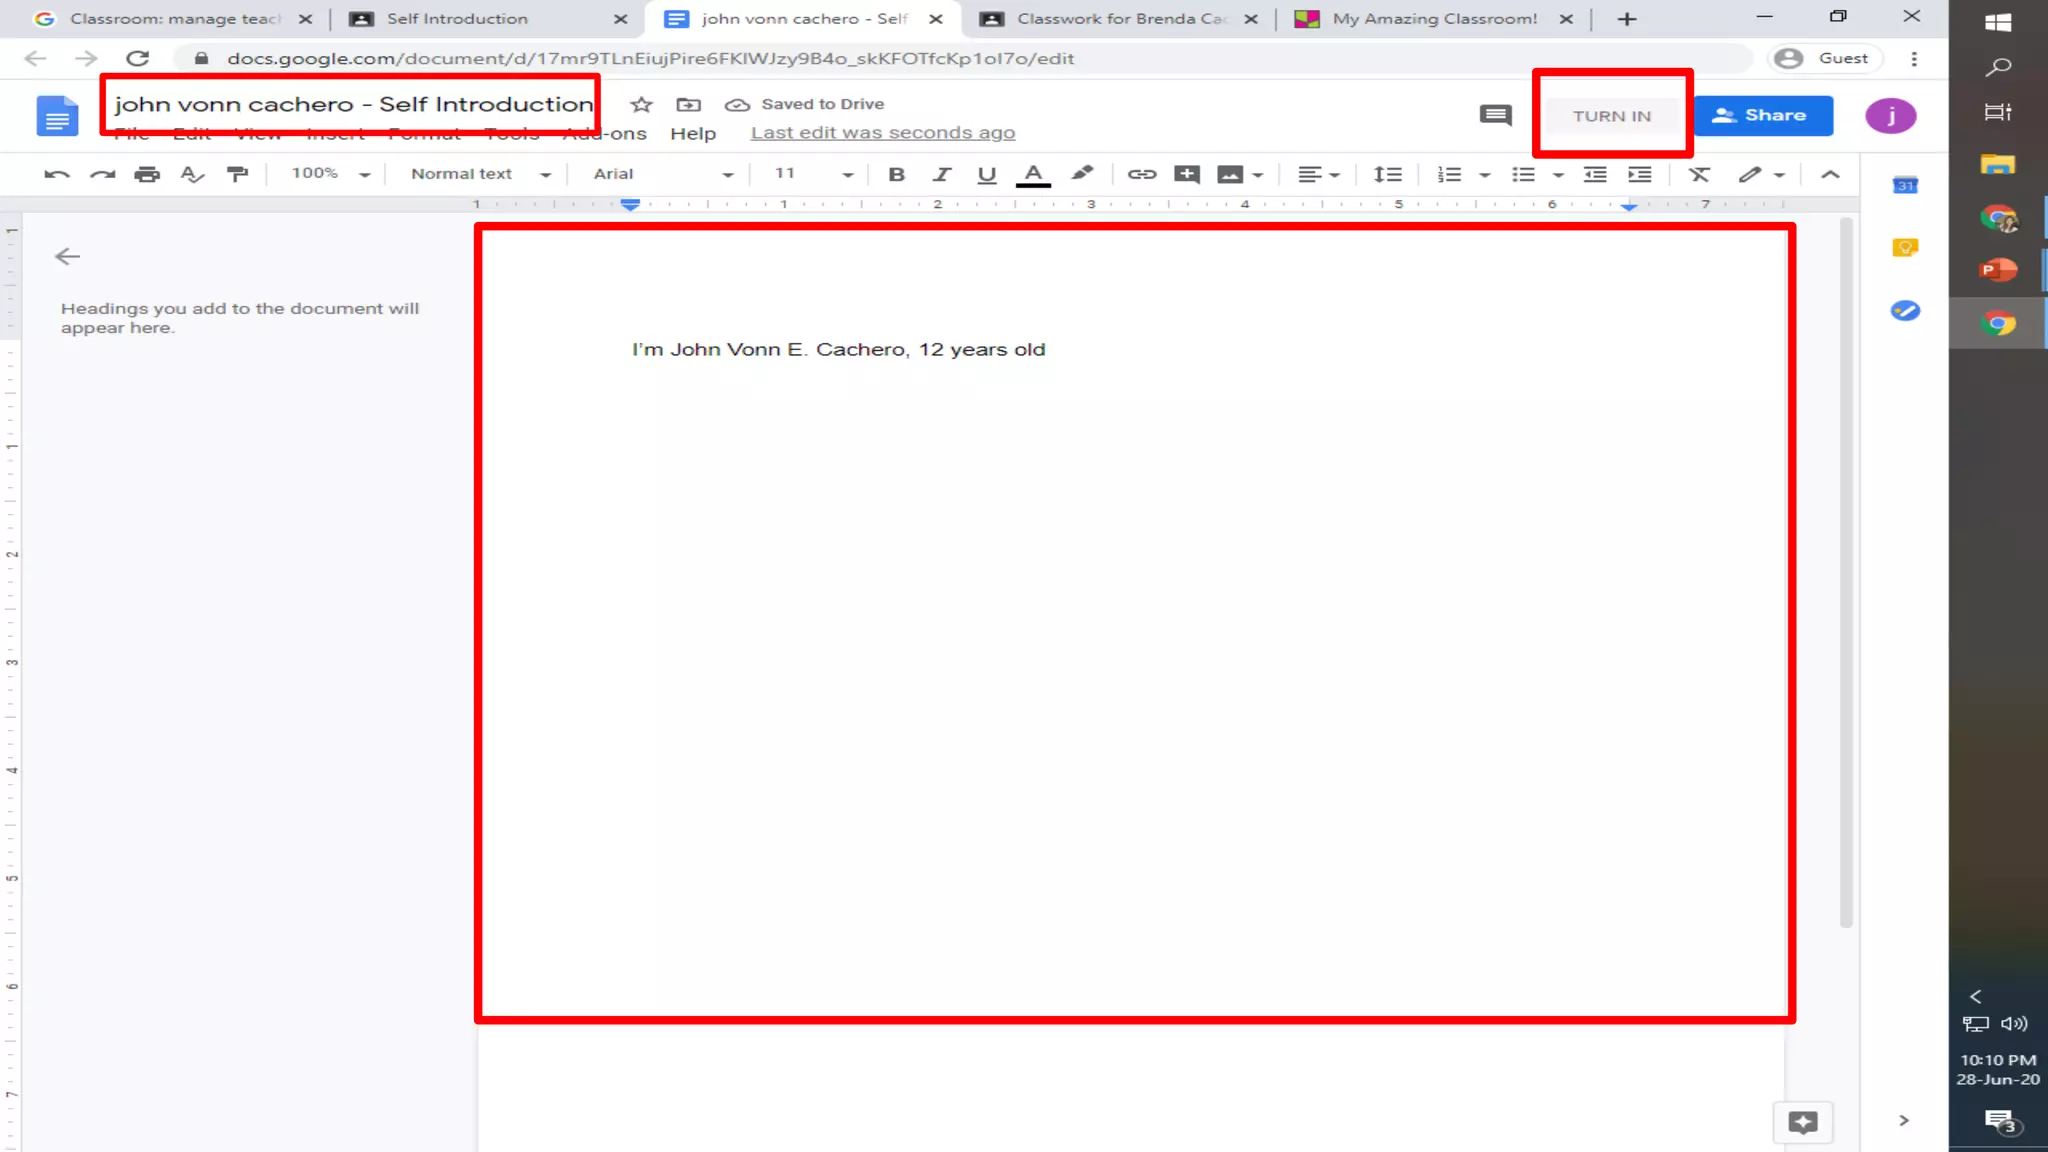Expand numbered list options arrow
The width and height of the screenshot is (2048, 1152).
(x=1485, y=175)
